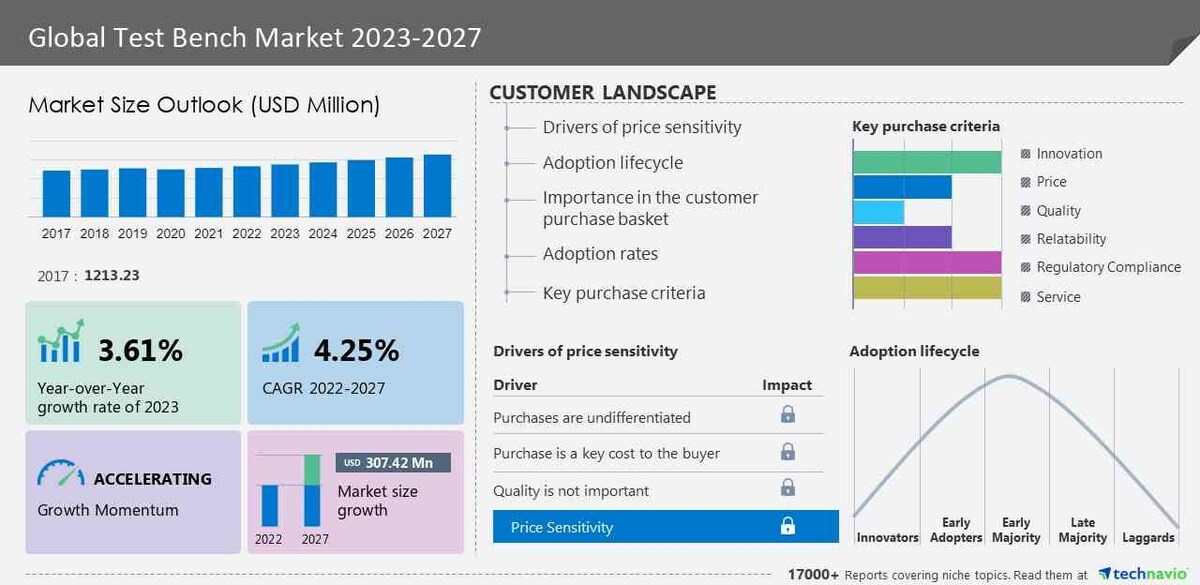Viewport: 1200px width, 585px height.
Task: Select Importance in the customer purchase basket item
Action: pyautogui.click(x=650, y=208)
